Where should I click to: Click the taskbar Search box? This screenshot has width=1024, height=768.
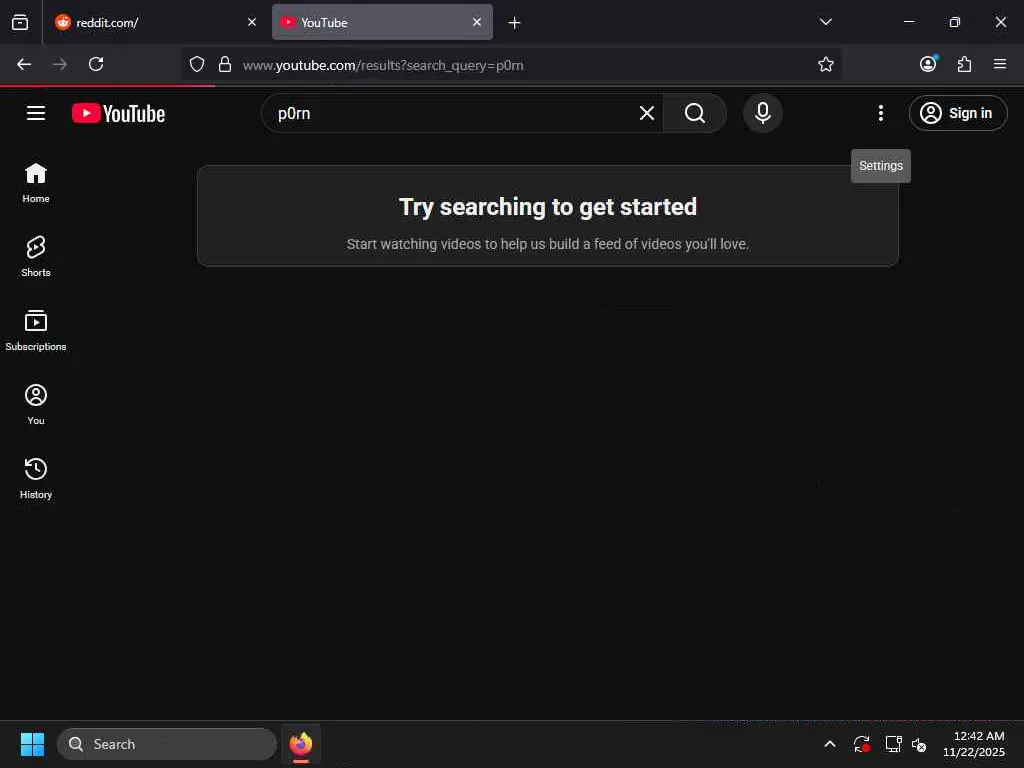167,744
